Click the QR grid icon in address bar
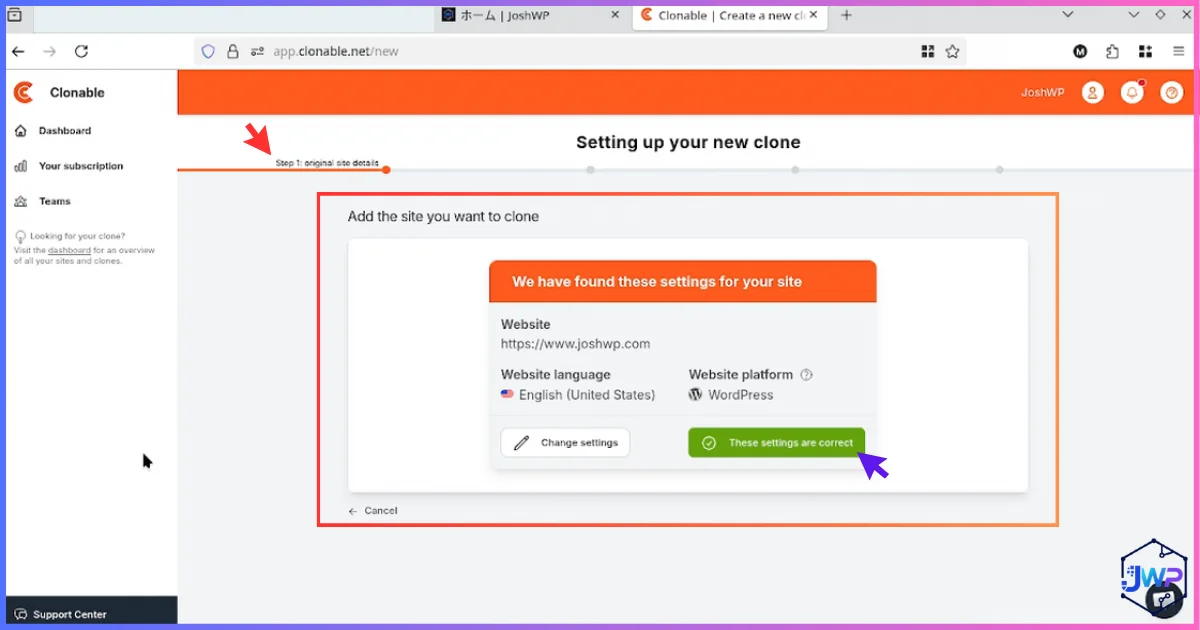The image size is (1200, 630). tap(927, 51)
